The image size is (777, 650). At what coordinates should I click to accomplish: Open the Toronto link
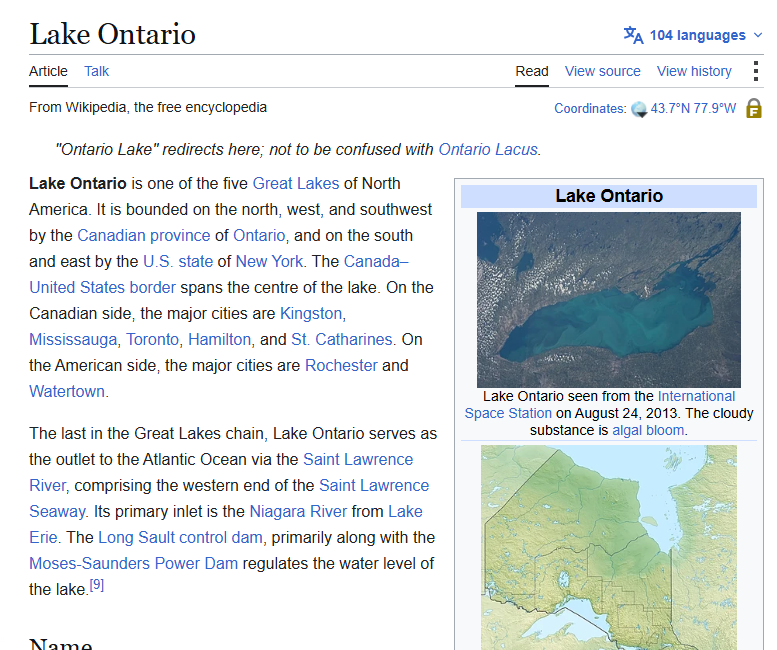coord(152,339)
